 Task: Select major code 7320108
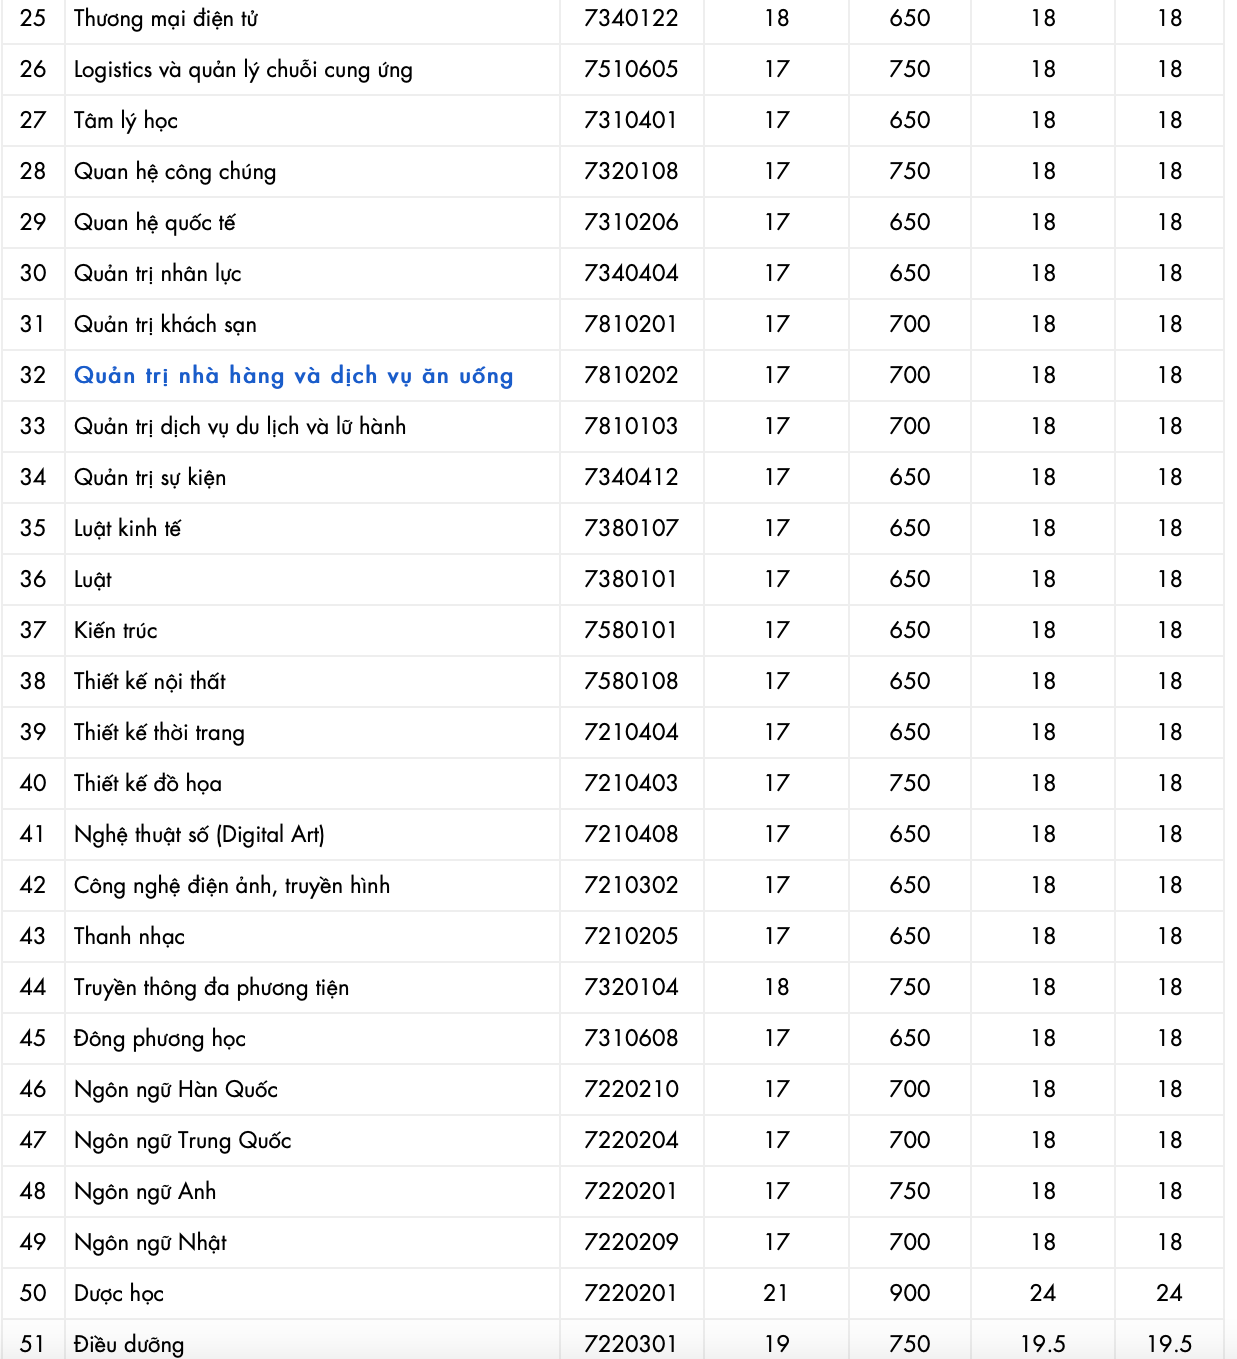coord(631,171)
